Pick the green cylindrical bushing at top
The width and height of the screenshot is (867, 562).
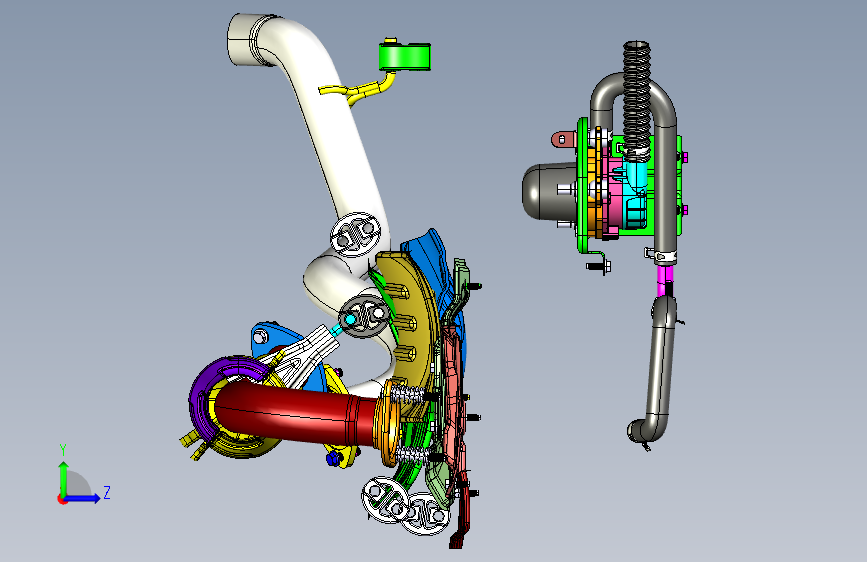coord(405,57)
